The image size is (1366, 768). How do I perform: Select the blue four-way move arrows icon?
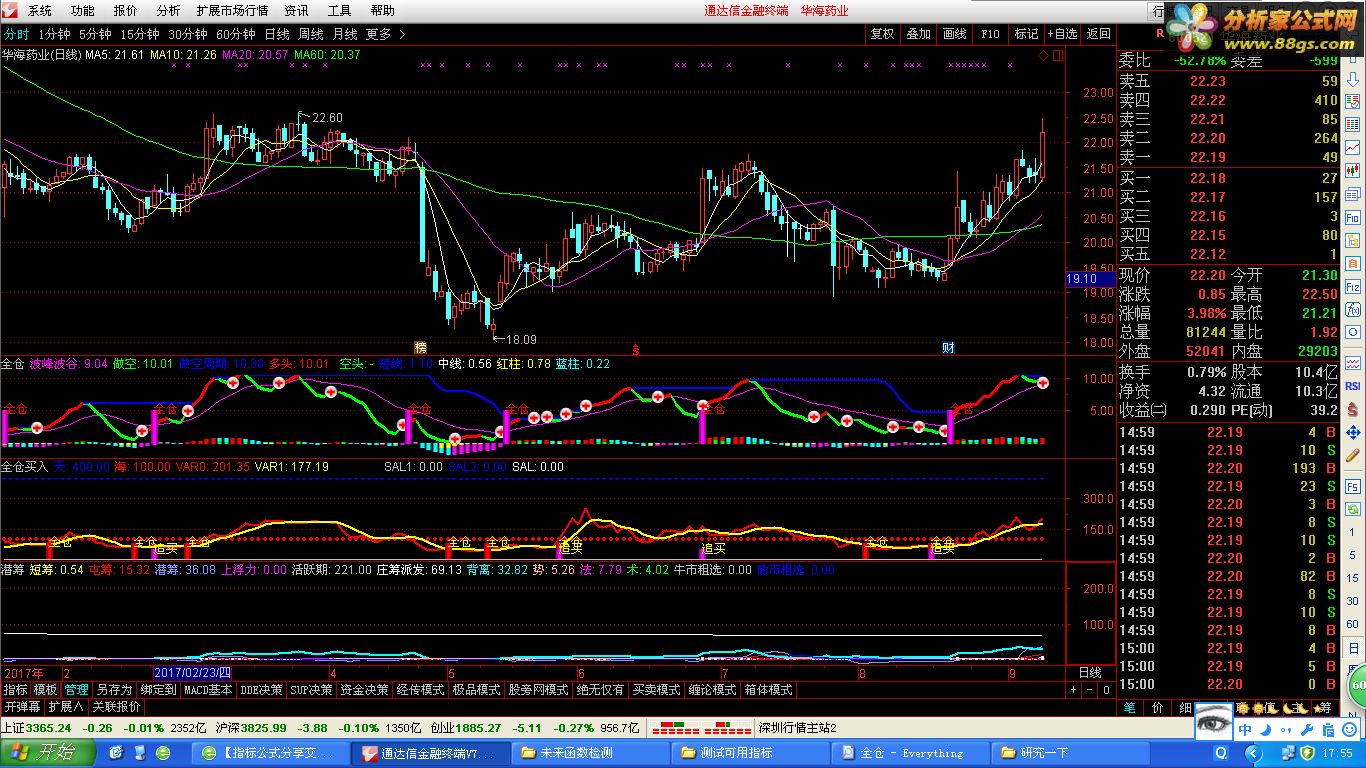1353,433
